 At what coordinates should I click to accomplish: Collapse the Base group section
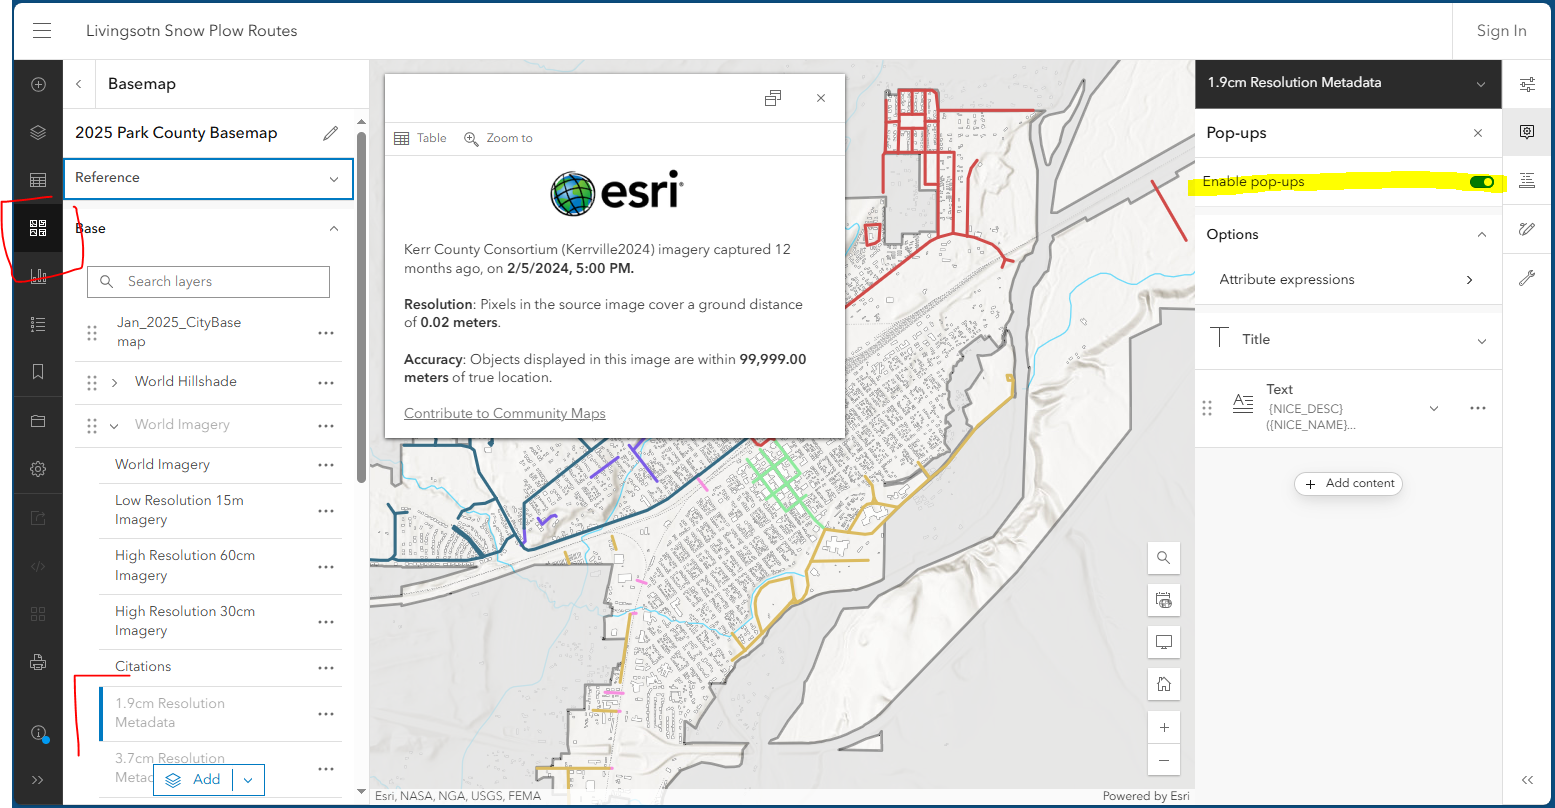click(x=331, y=227)
